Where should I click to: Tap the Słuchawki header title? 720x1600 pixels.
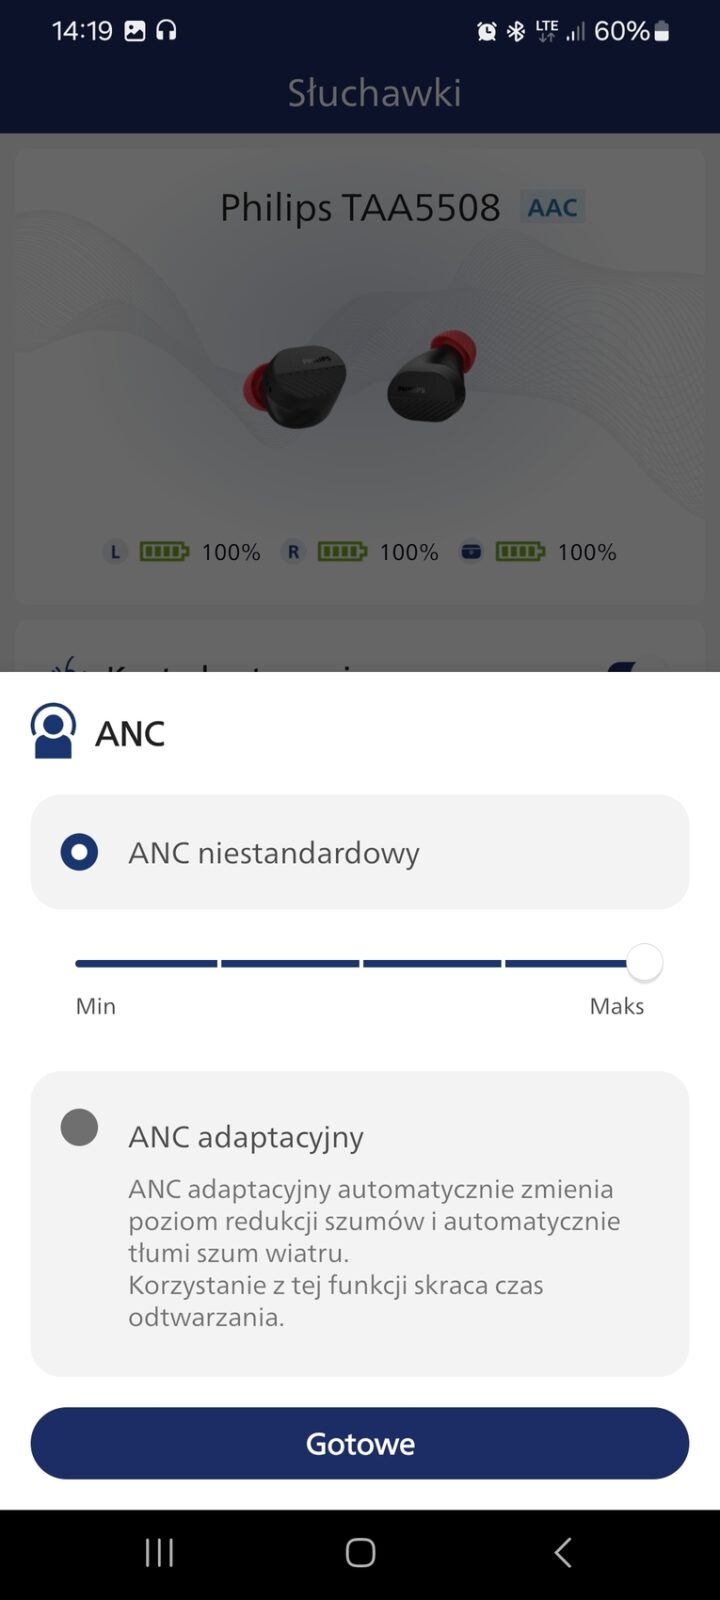pyautogui.click(x=374, y=93)
